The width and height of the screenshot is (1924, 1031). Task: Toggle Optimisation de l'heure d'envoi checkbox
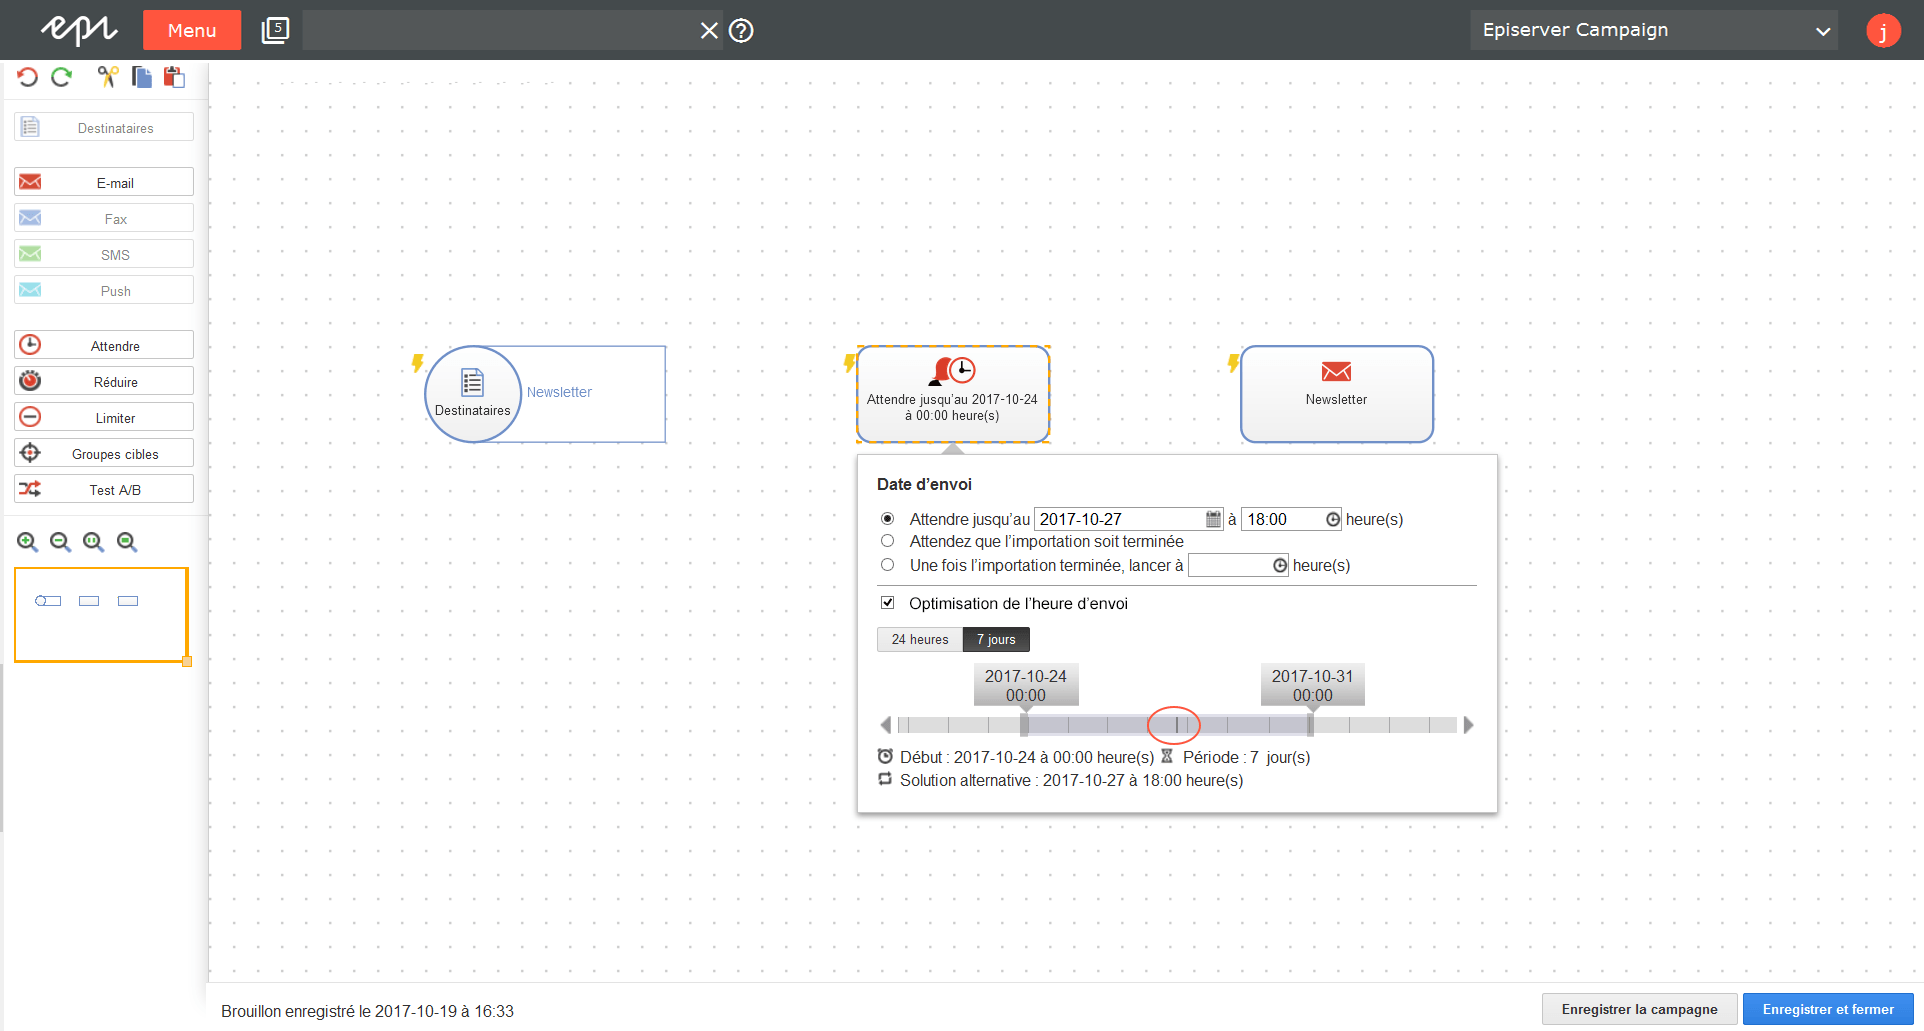coord(887,602)
